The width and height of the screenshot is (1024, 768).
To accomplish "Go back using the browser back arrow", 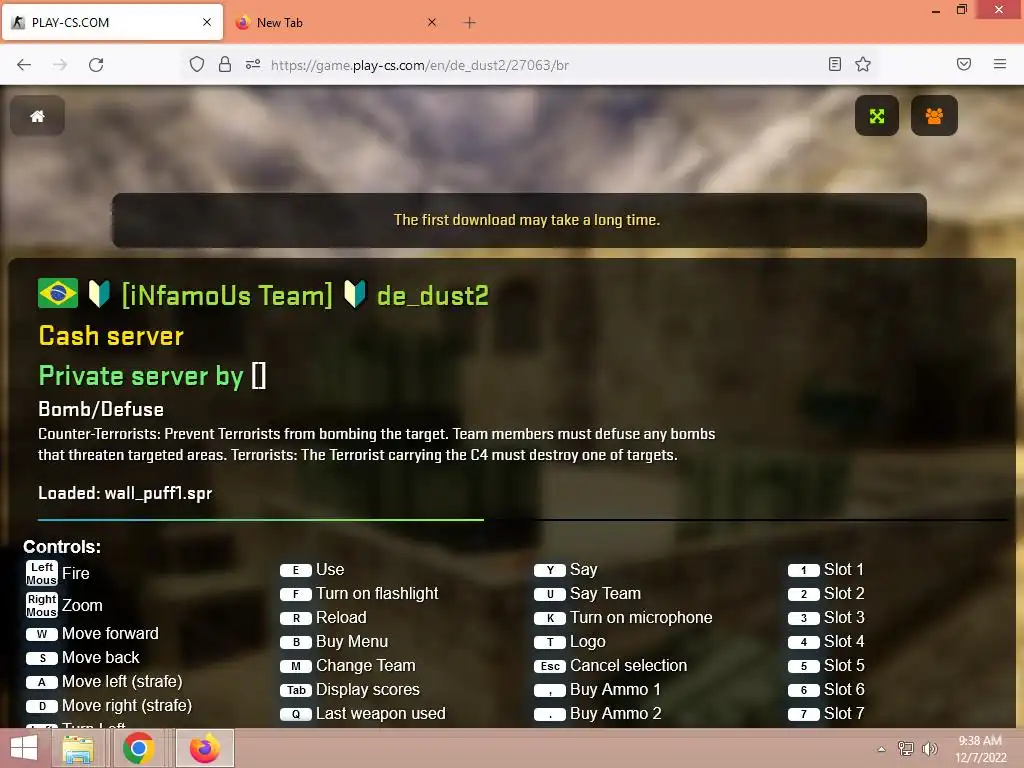I will [24, 65].
